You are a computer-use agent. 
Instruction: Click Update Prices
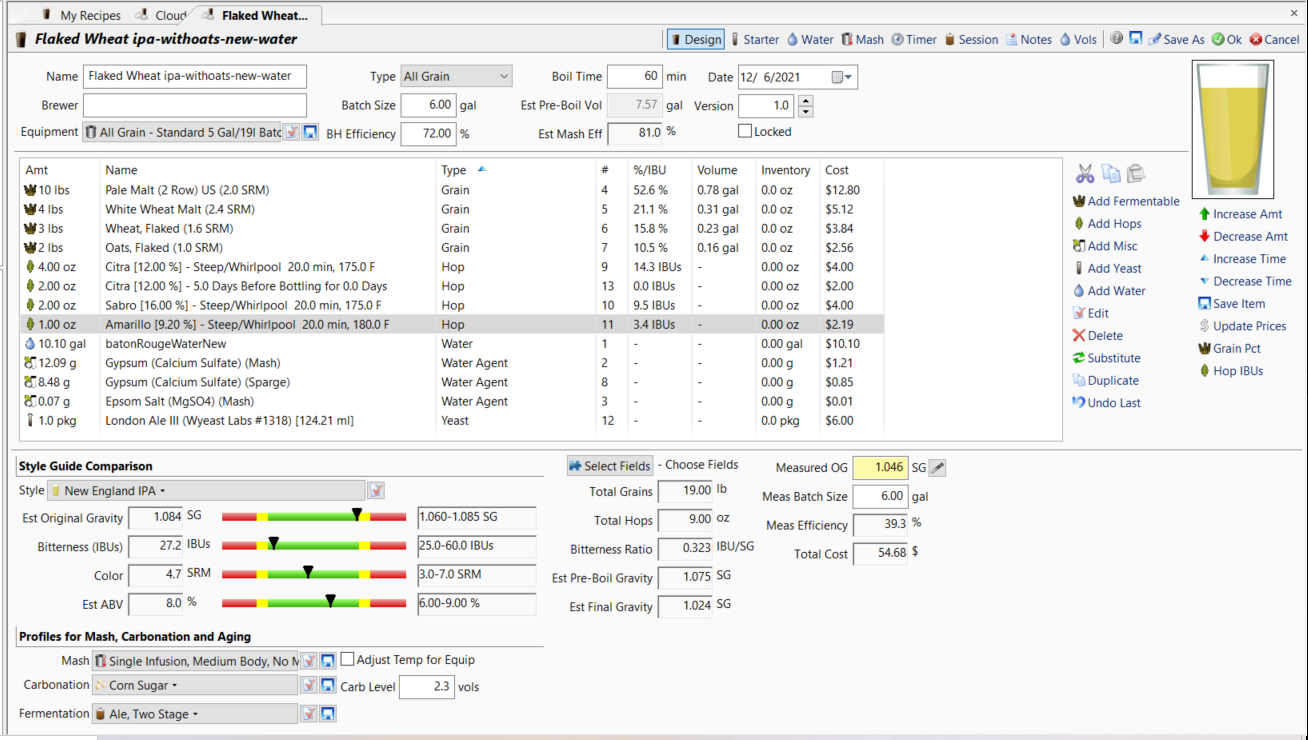coord(1242,326)
